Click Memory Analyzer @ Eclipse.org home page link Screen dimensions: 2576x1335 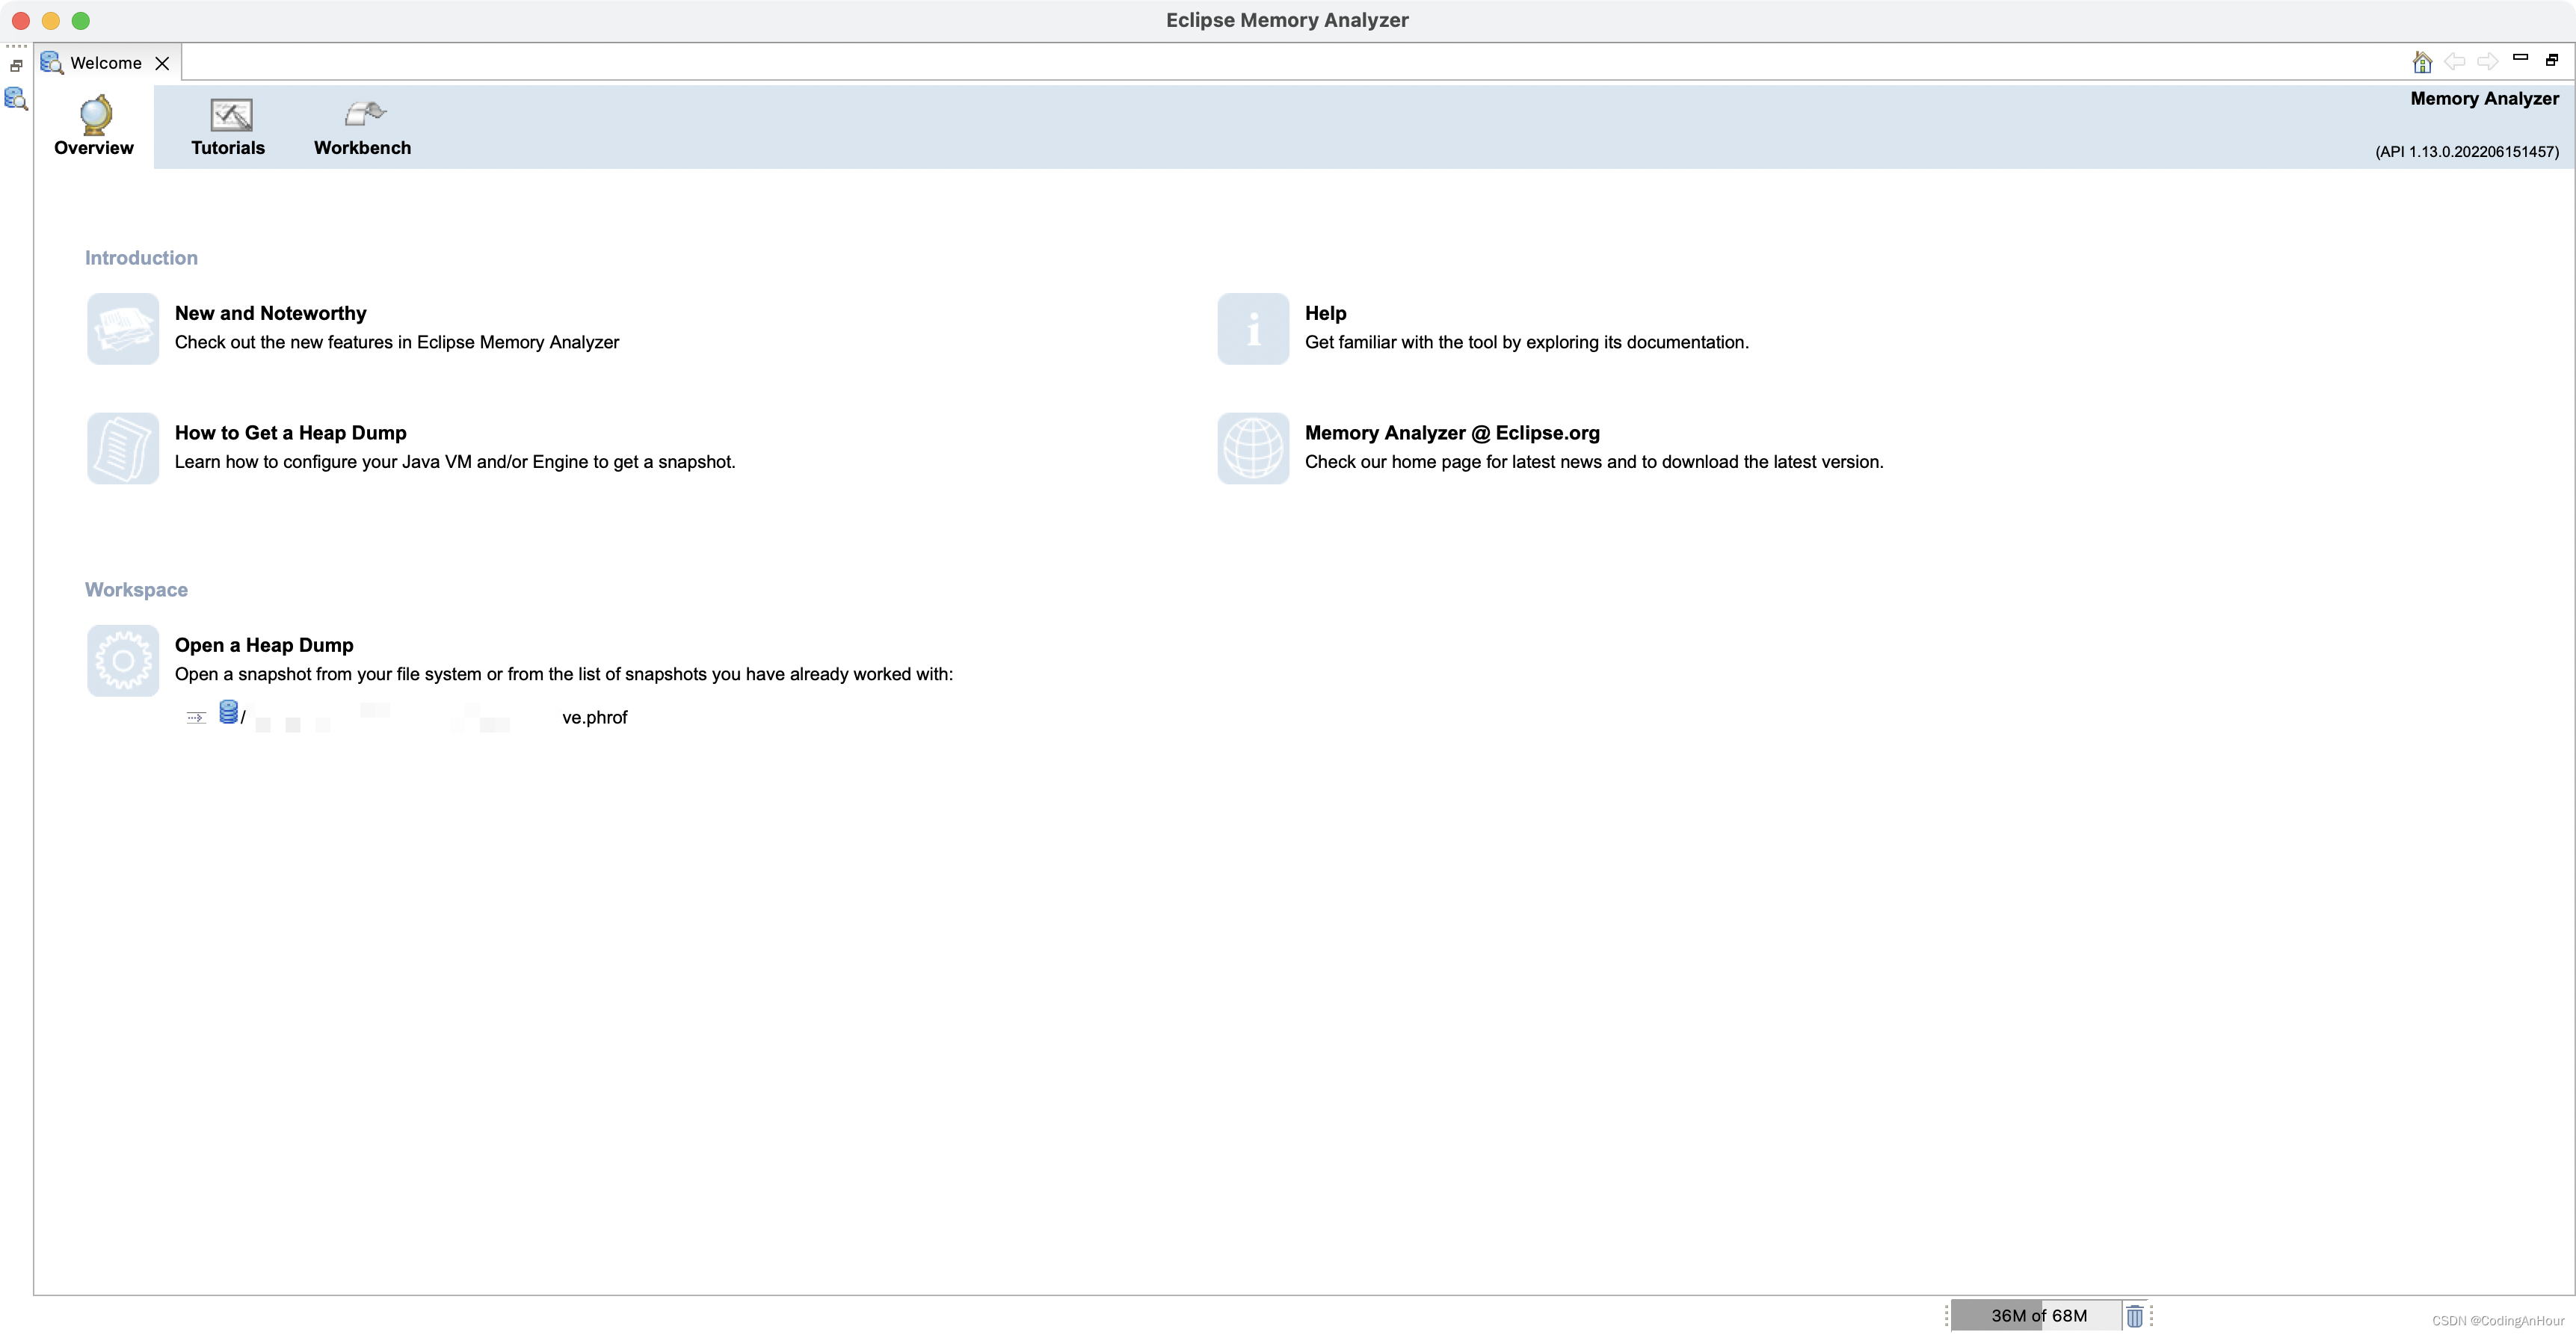pyautogui.click(x=1452, y=433)
